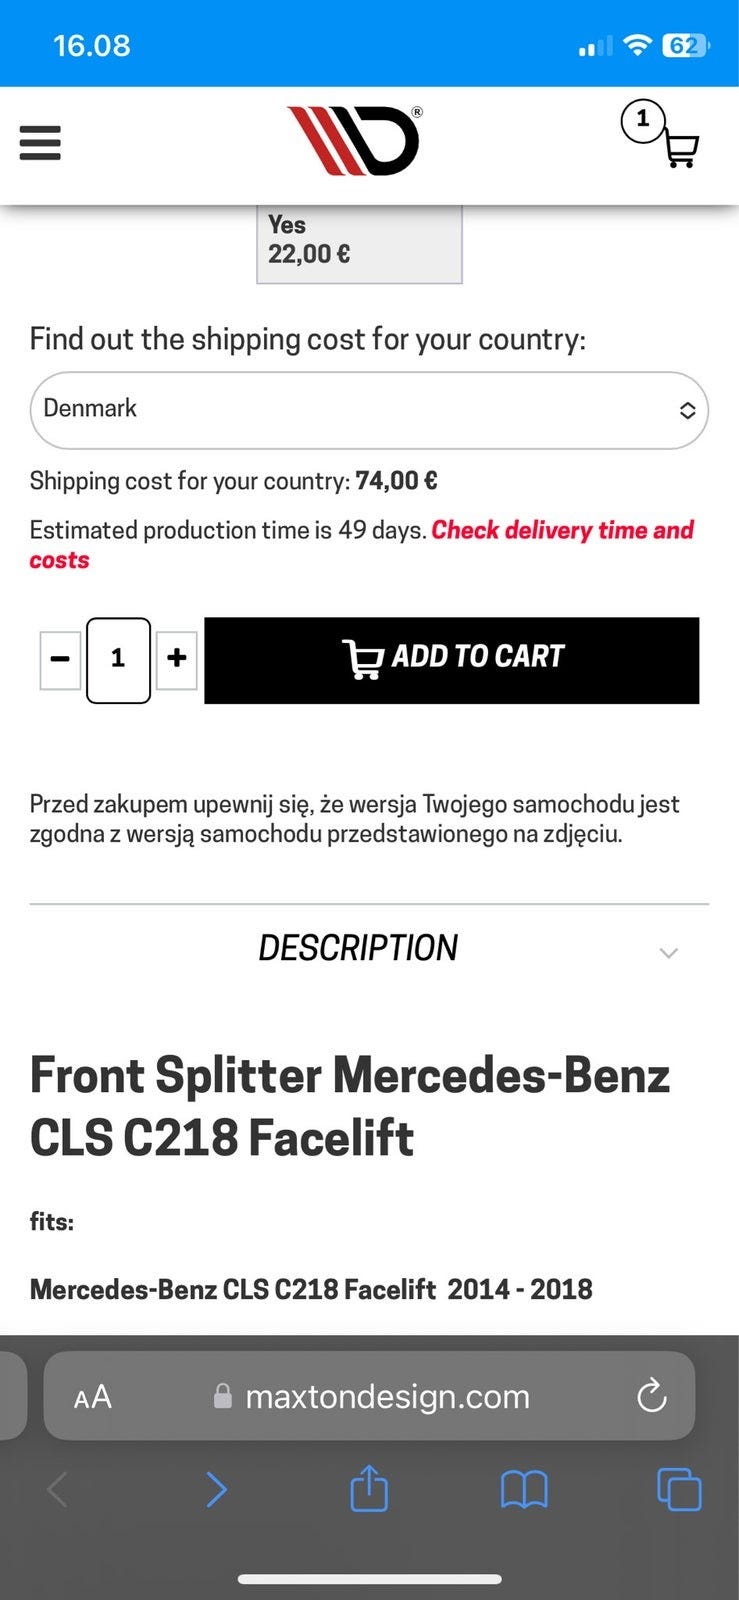739x1600 pixels.
Task: Expand the Description section
Action: (x=358, y=948)
